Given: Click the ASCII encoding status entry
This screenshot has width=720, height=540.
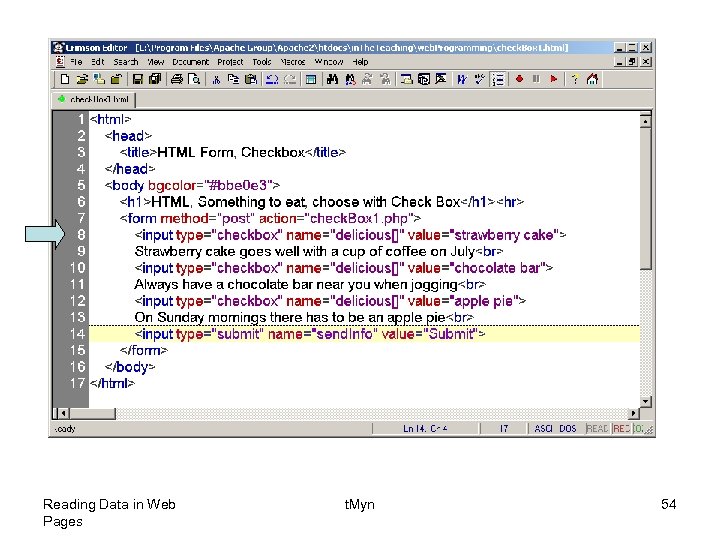Looking at the screenshot, I should (x=543, y=428).
